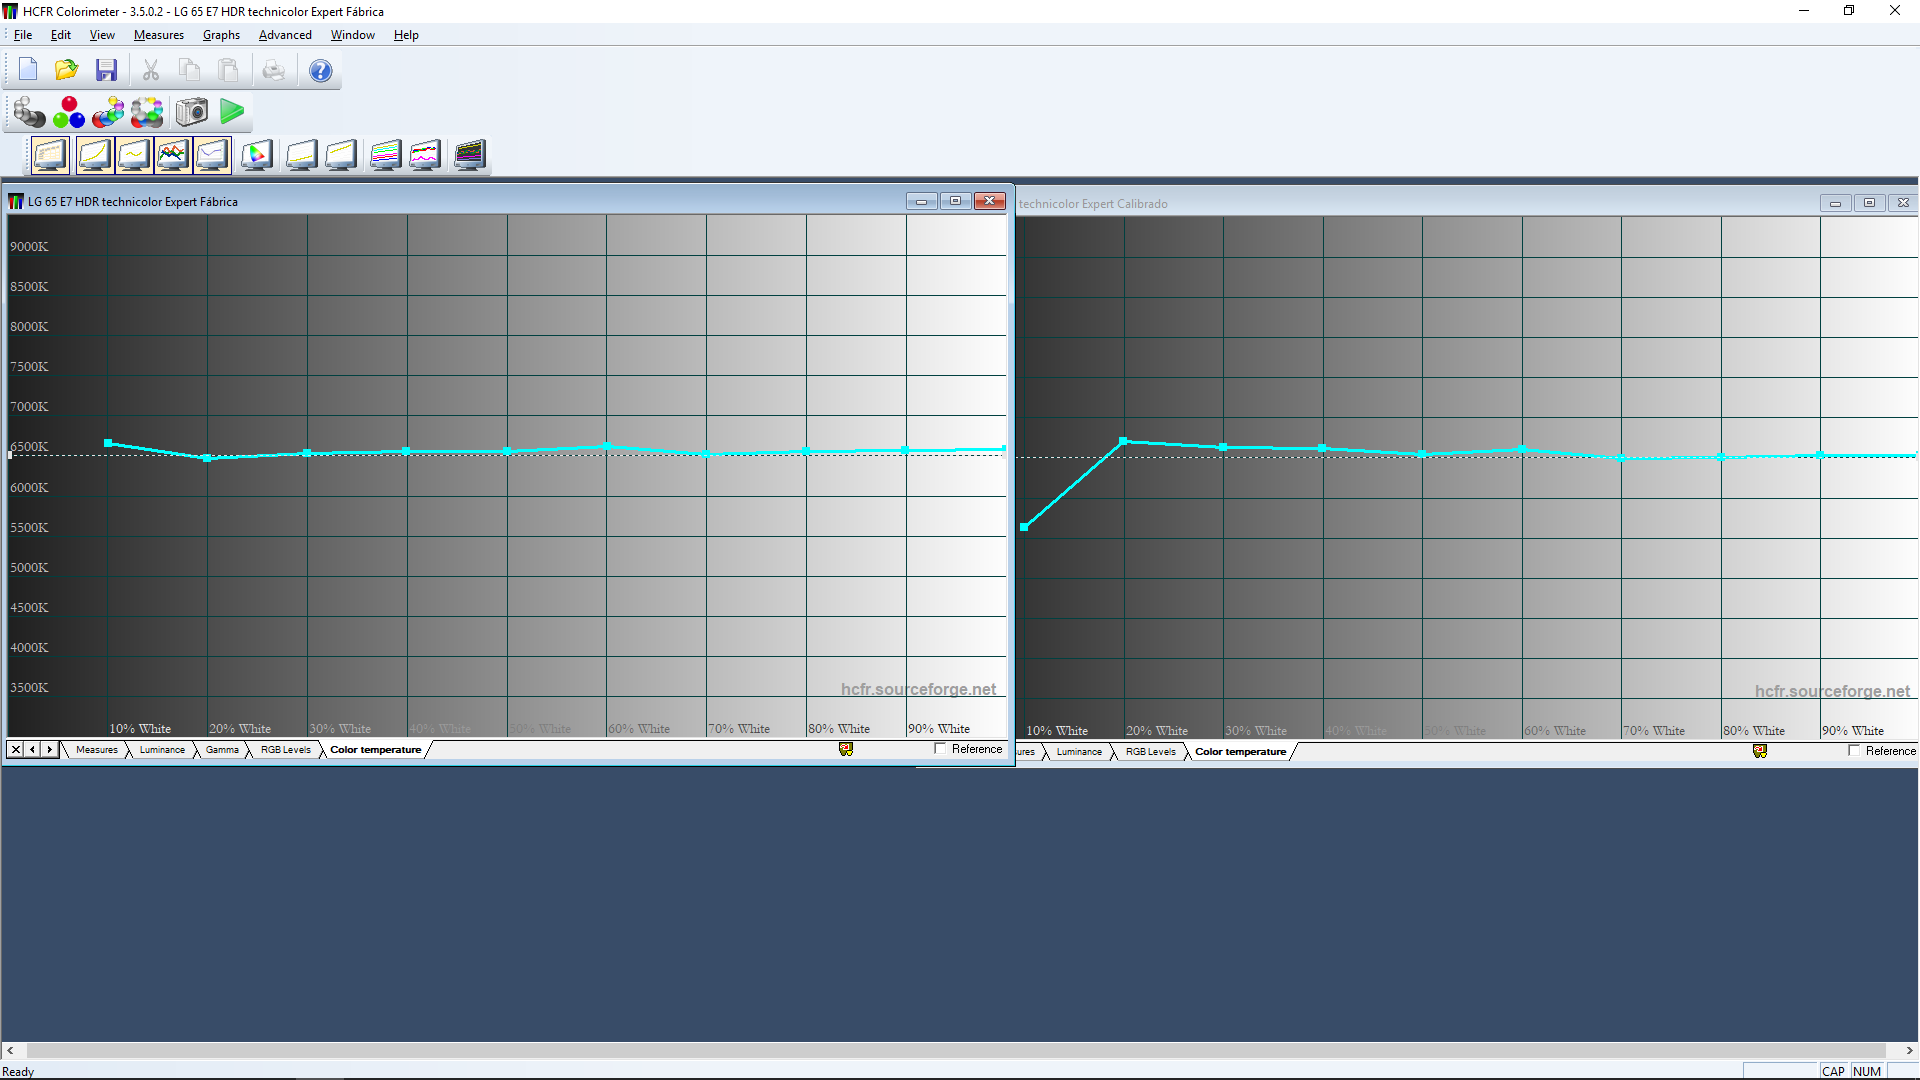Image resolution: width=1920 pixels, height=1080 pixels.
Task: Open the Graphs menu
Action: pyautogui.click(x=221, y=35)
